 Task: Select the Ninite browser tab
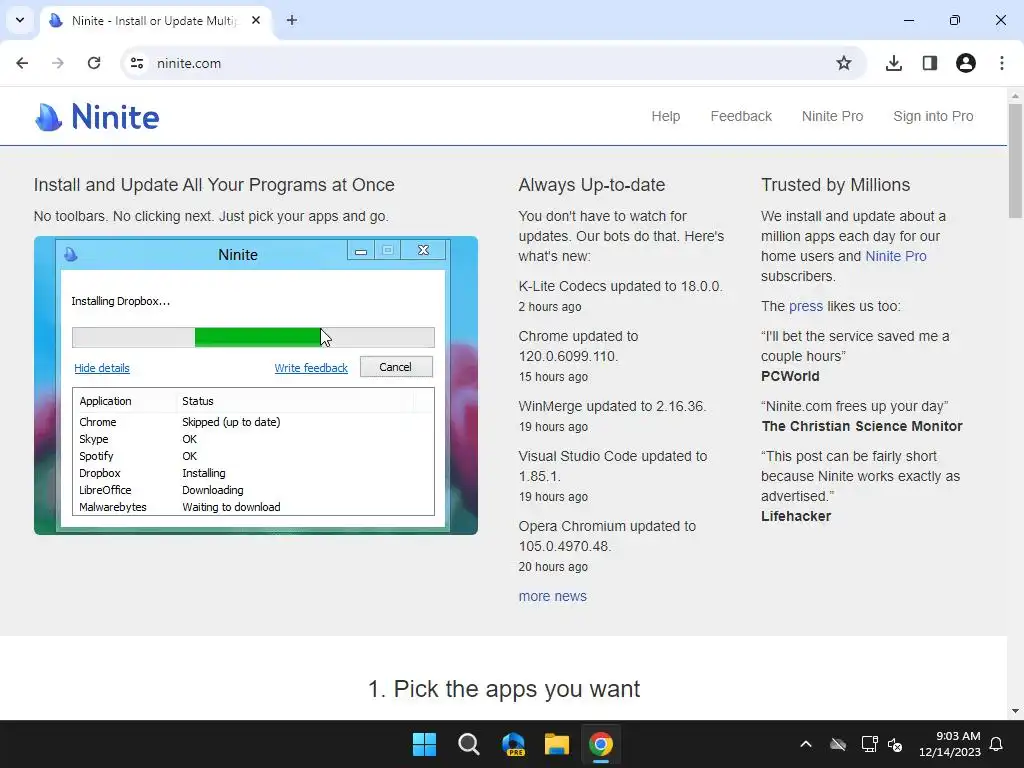[x=154, y=20]
